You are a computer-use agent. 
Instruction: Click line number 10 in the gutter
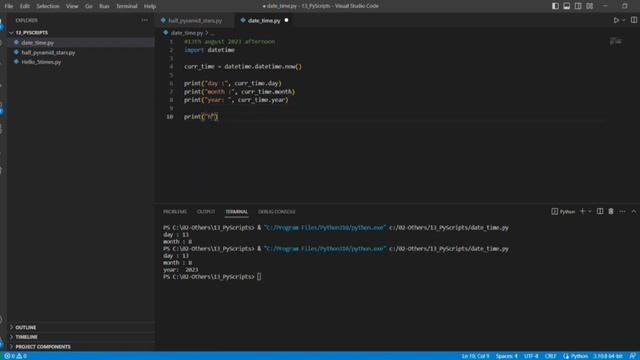click(x=169, y=117)
